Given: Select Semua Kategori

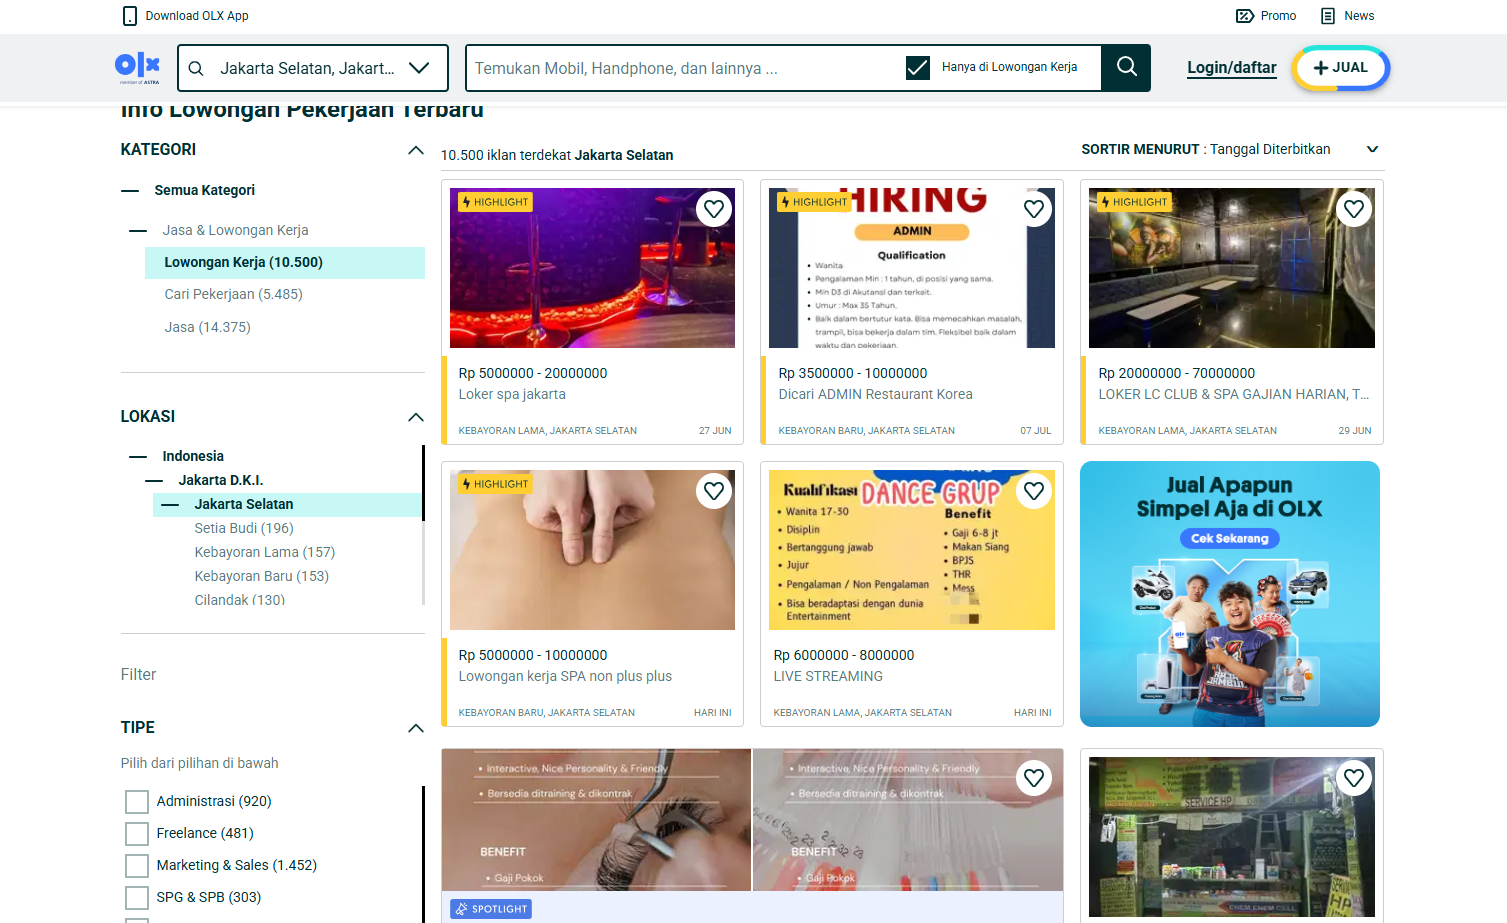Looking at the screenshot, I should click(x=204, y=190).
